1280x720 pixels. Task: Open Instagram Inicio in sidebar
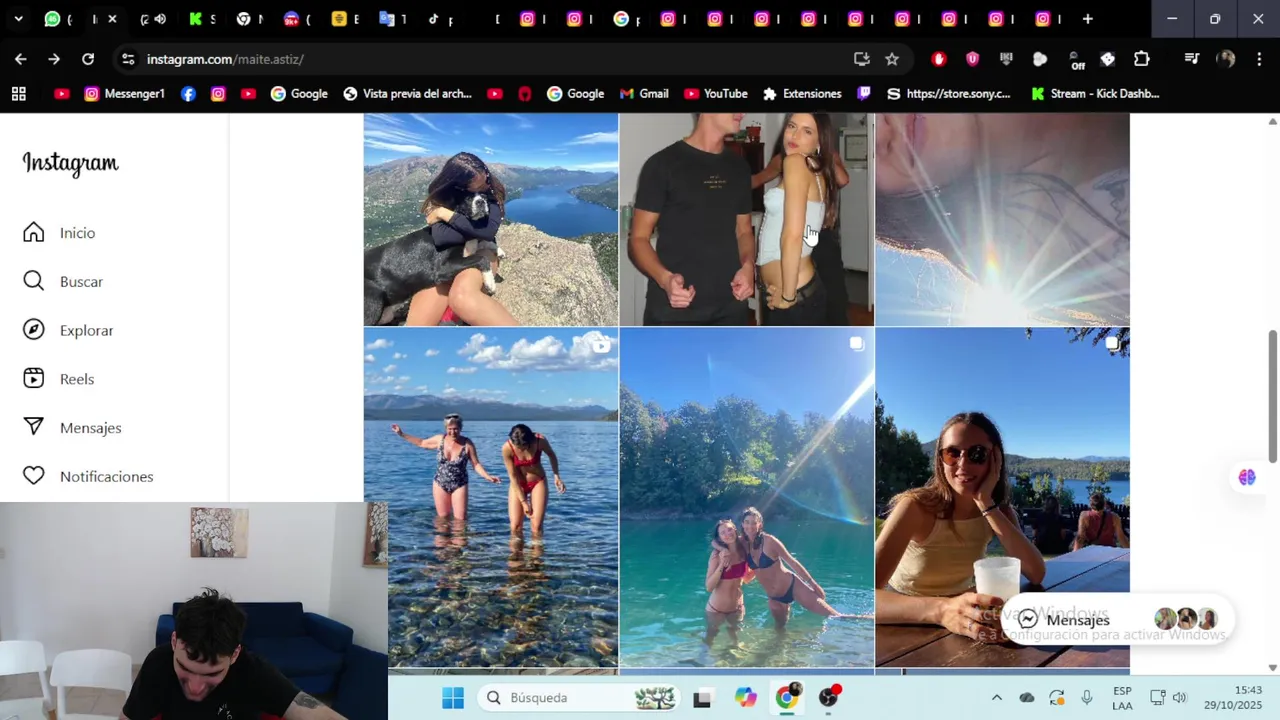pyautogui.click(x=60, y=233)
